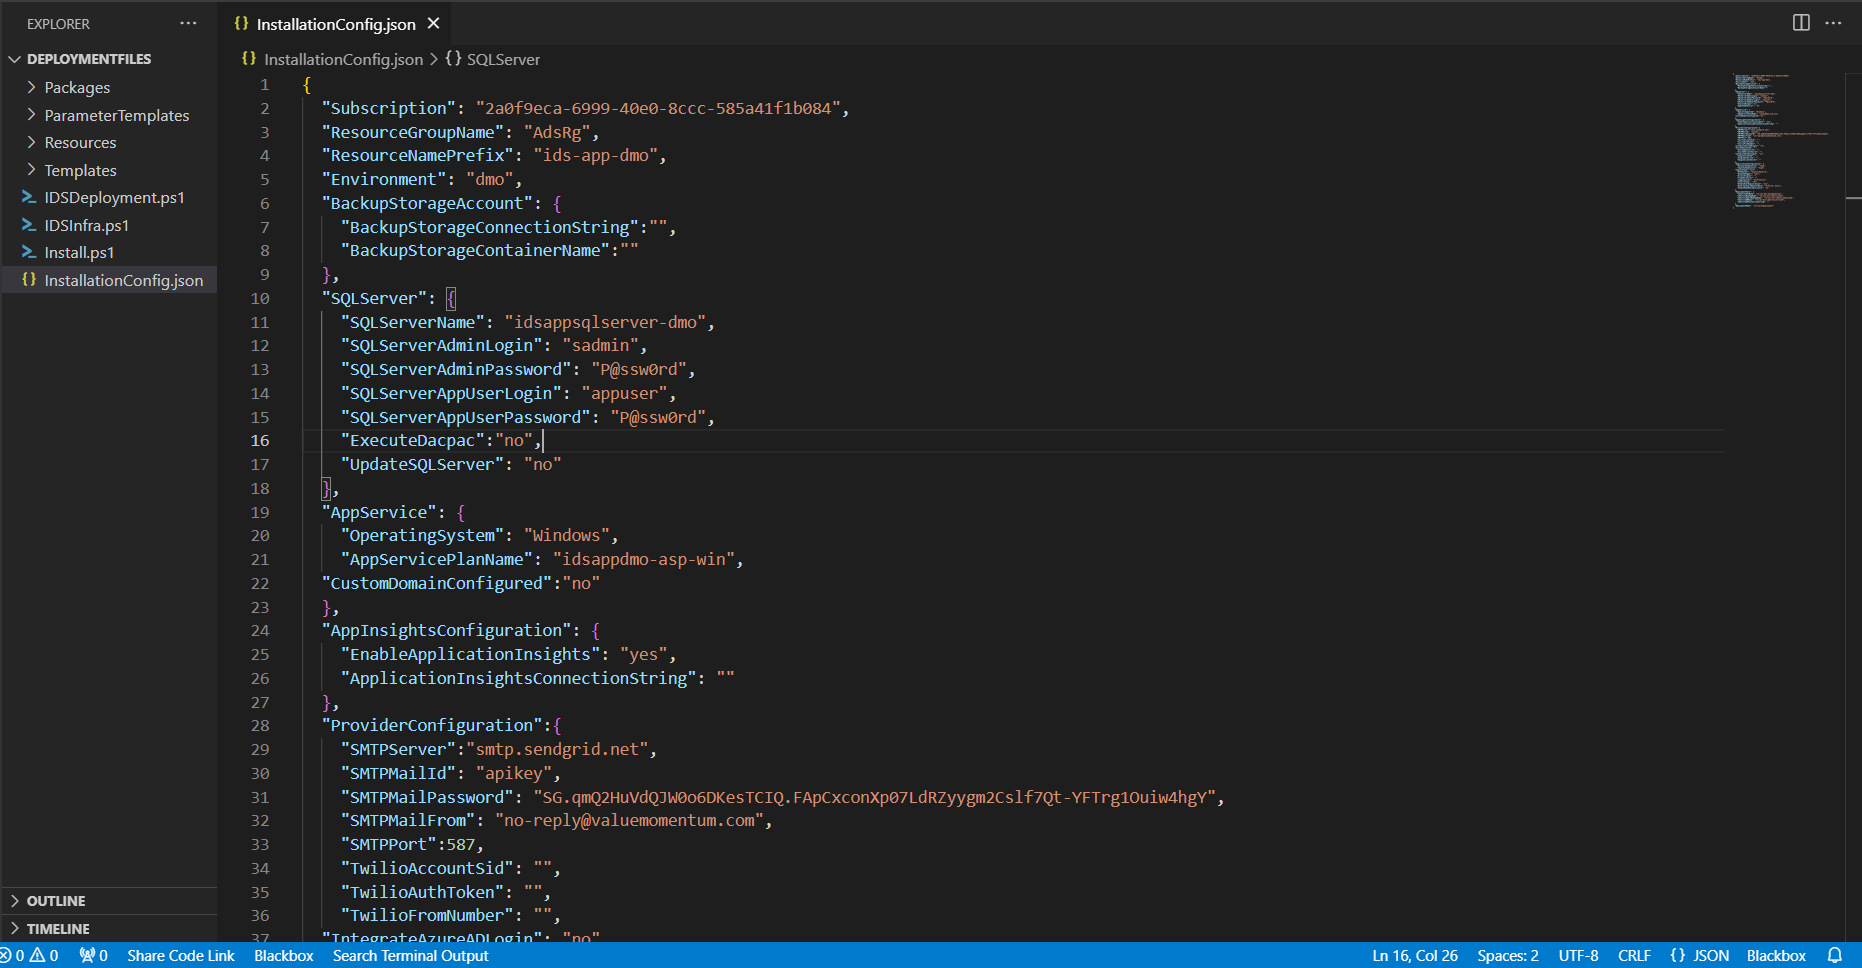Select InstallationConfig.json in file tree

[x=109, y=281]
